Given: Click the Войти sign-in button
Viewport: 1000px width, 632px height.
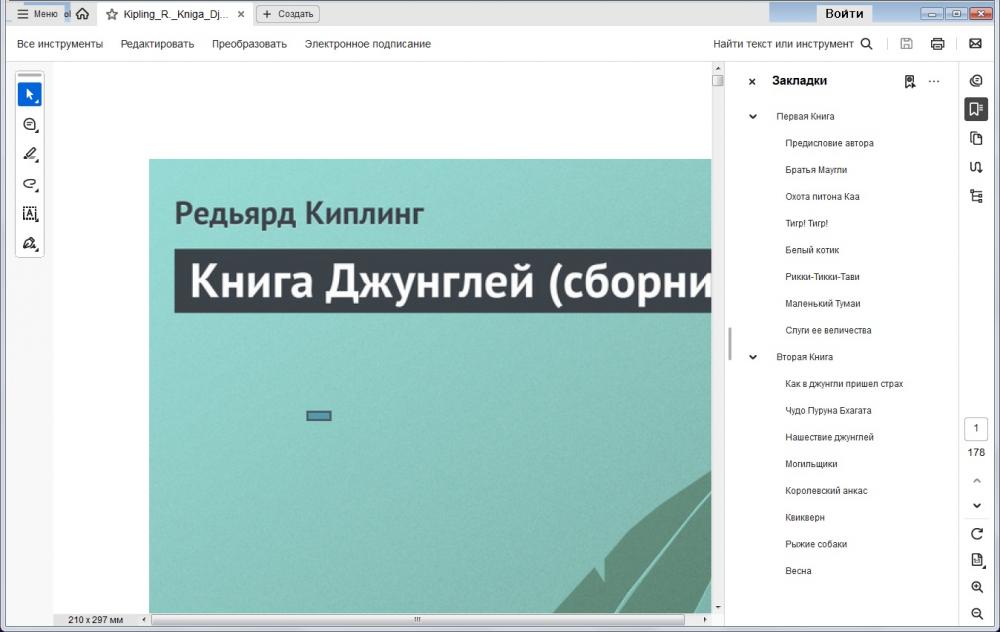Looking at the screenshot, I should [845, 13].
